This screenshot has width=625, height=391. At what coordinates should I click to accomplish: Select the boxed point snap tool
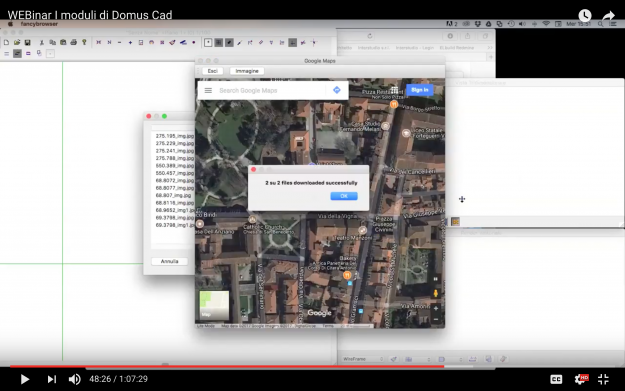208,42
